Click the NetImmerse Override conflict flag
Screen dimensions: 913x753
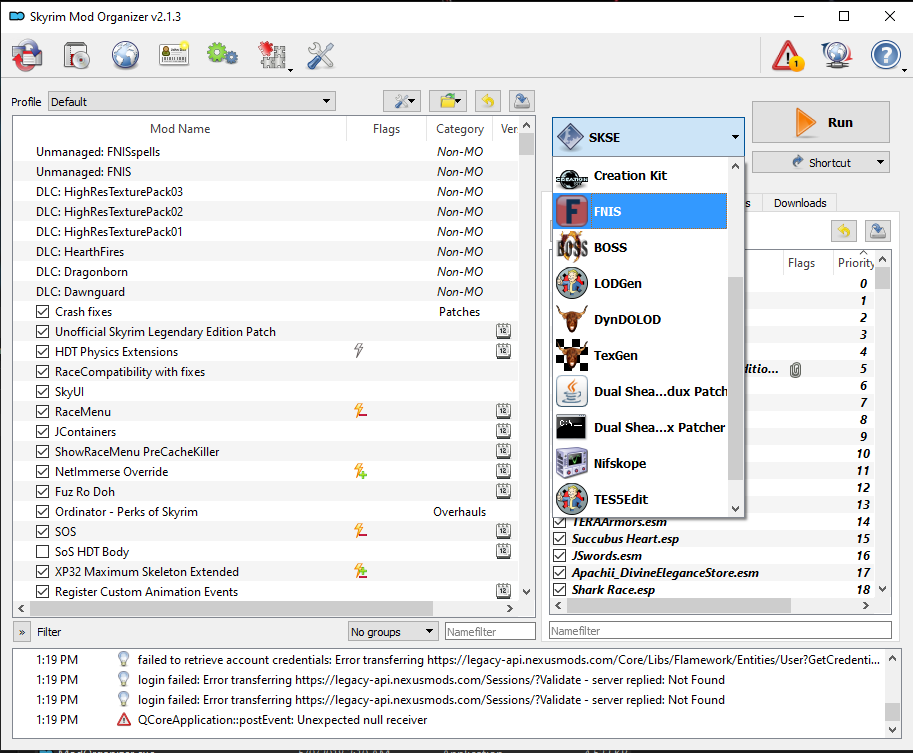pyautogui.click(x=360, y=471)
